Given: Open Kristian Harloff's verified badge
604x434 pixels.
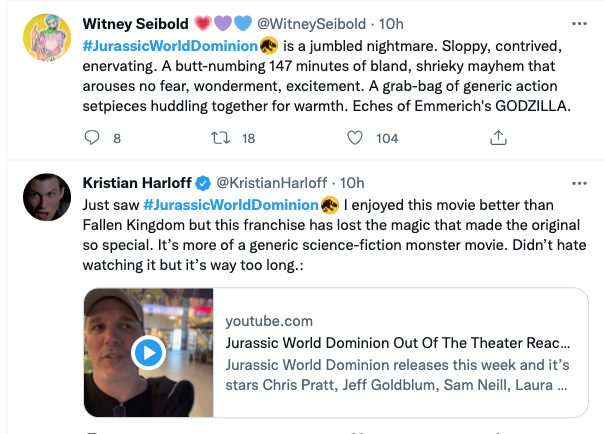Looking at the screenshot, I should pos(202,182).
